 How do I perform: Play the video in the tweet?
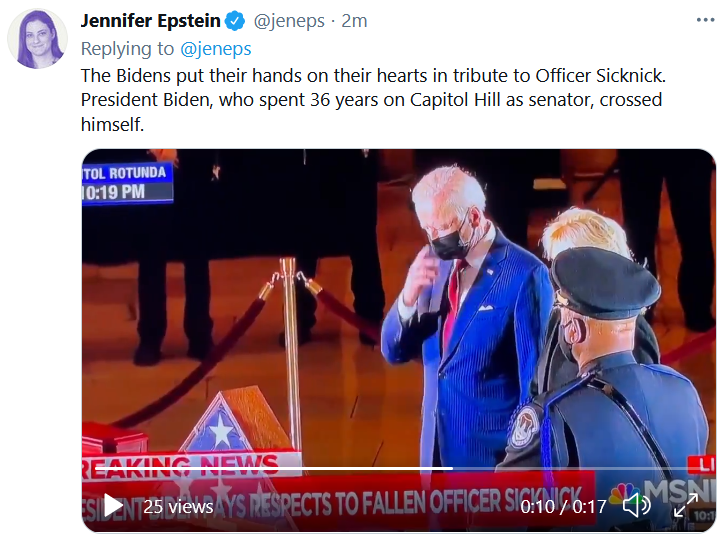[113, 506]
